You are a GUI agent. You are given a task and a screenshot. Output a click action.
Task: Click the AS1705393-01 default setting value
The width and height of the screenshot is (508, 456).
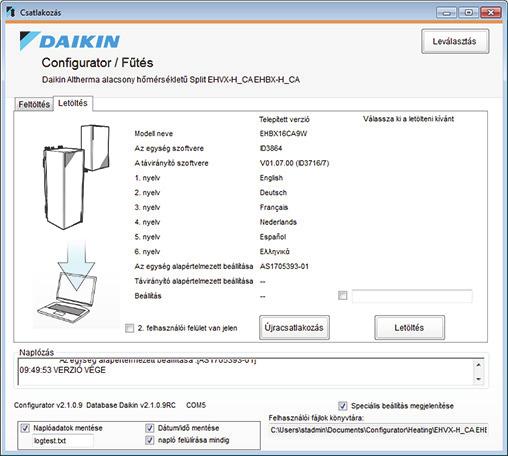284,266
